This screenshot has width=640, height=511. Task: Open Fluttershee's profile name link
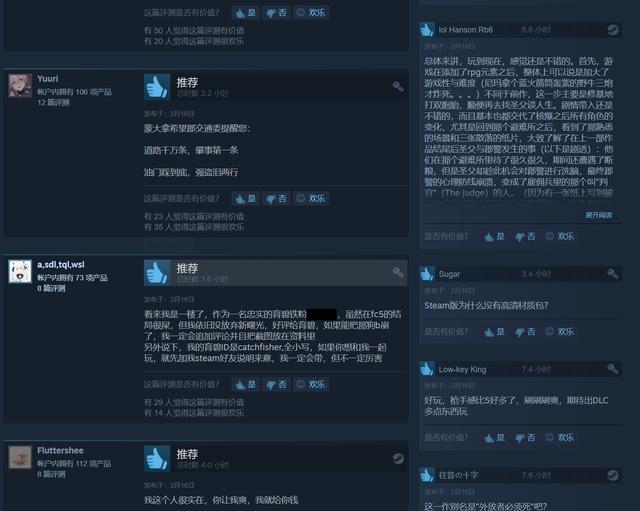(60, 450)
